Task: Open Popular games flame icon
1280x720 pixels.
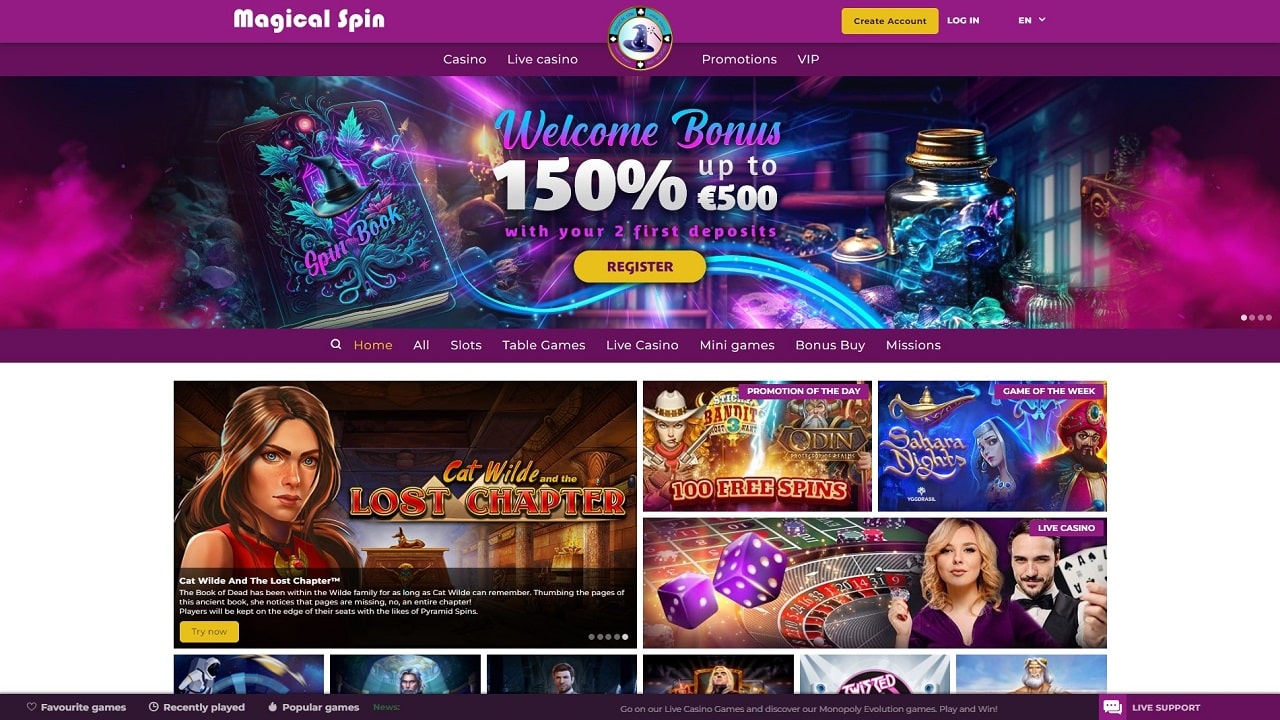Action: [273, 707]
